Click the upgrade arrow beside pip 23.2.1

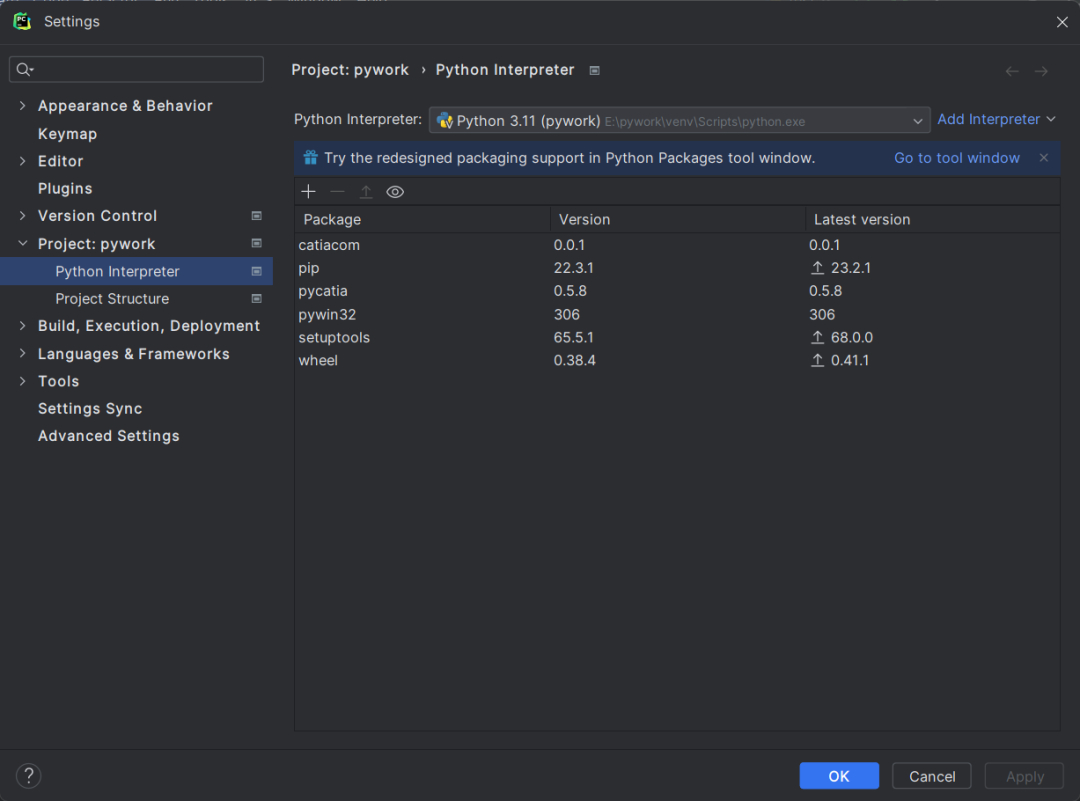click(818, 268)
